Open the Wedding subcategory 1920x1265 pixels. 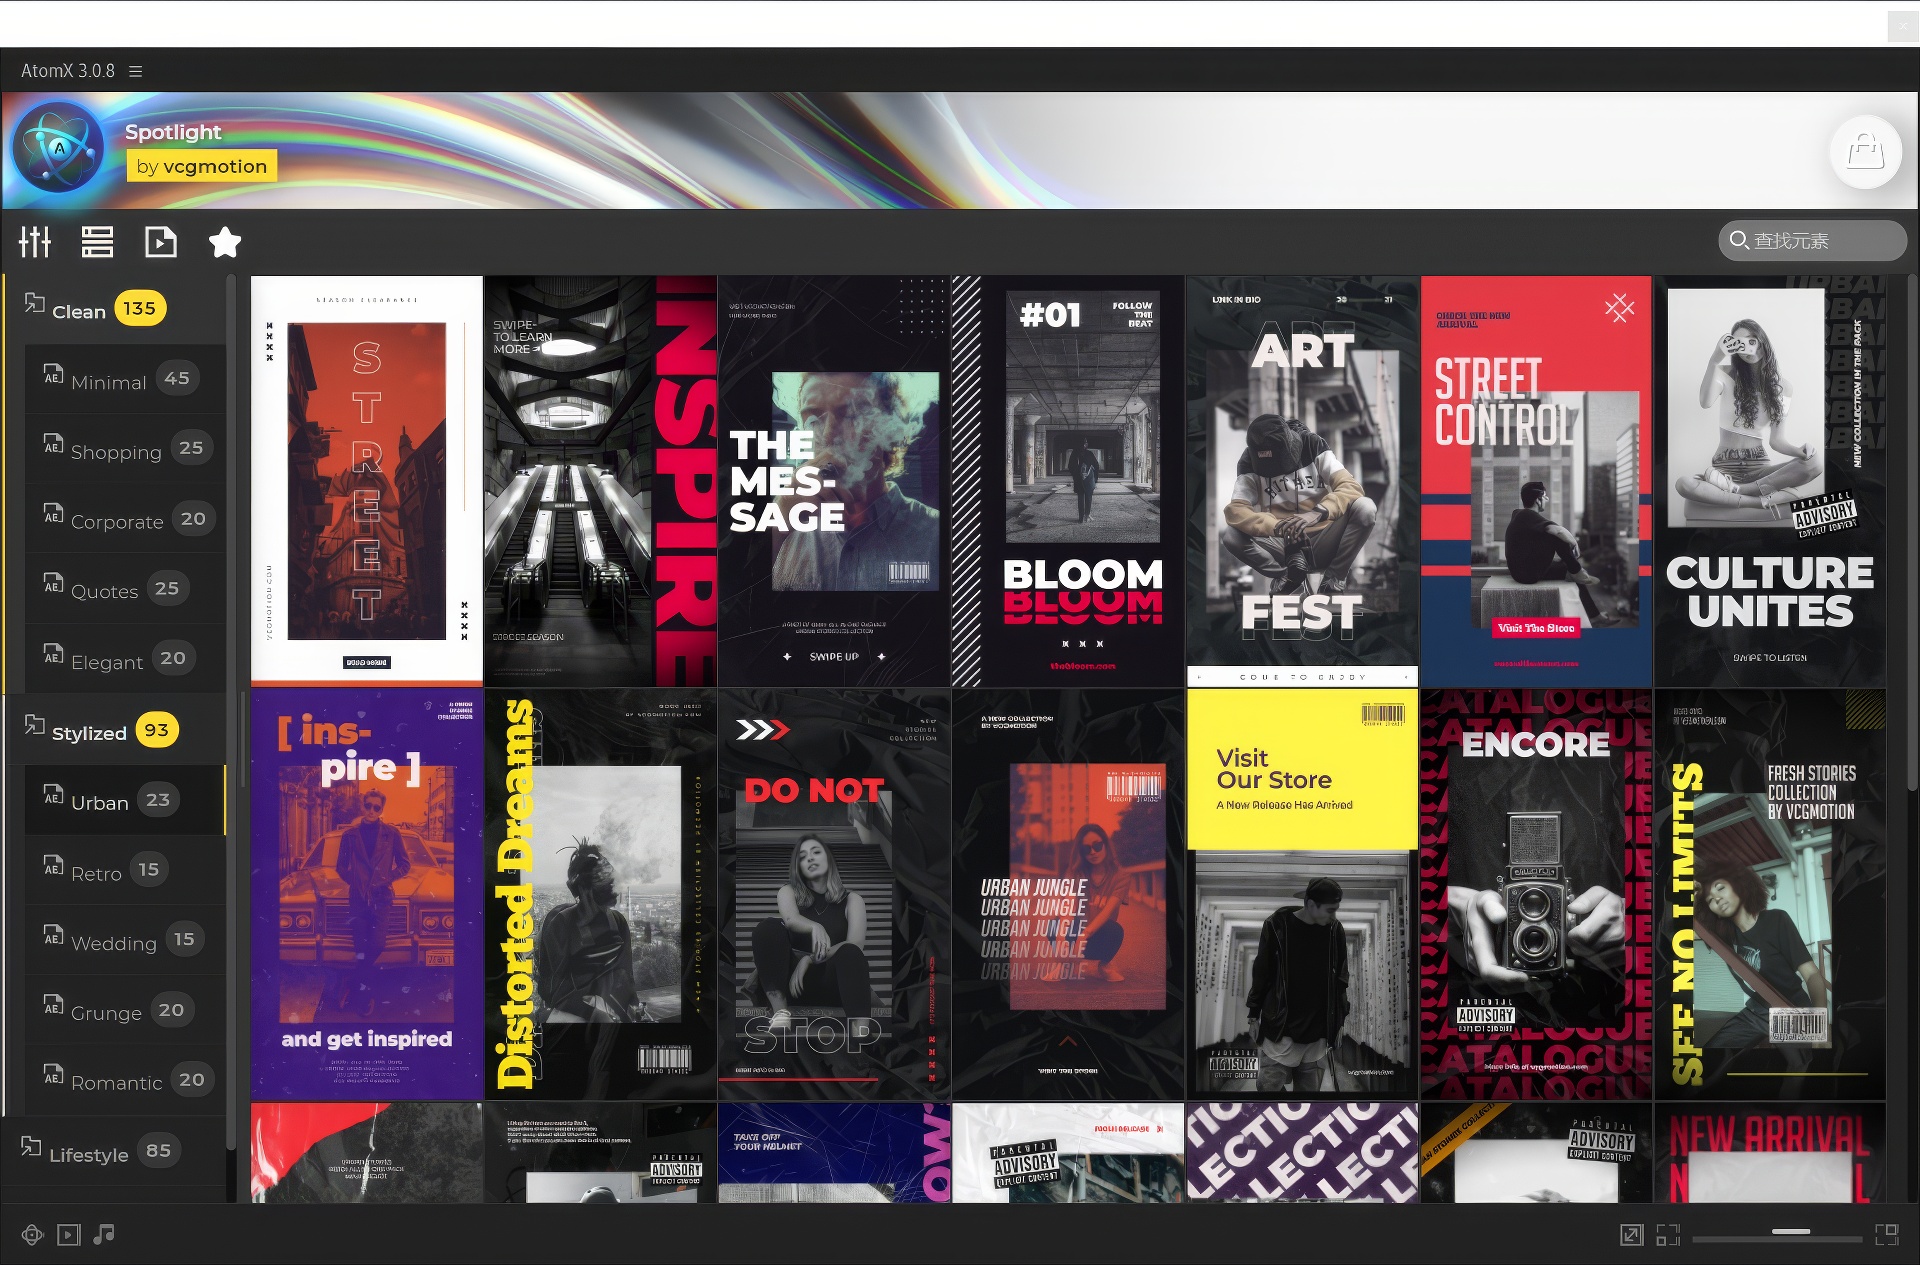point(125,941)
